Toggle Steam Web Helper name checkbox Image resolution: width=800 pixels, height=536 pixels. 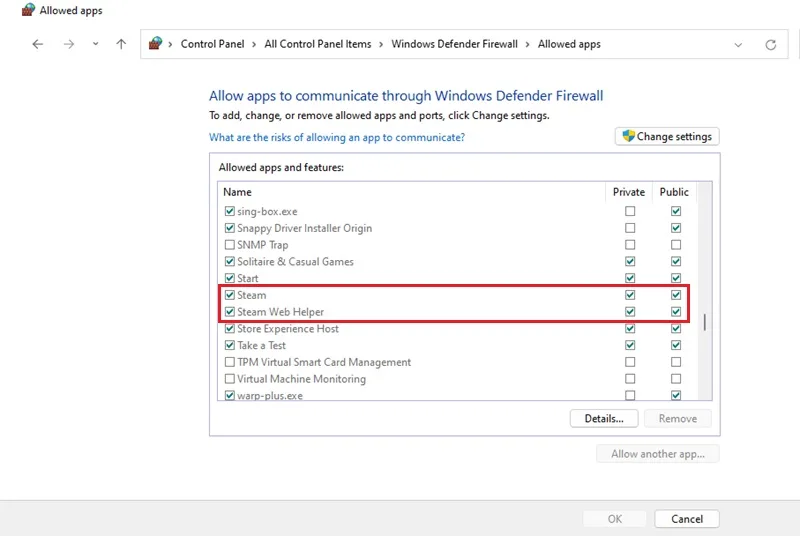230,312
